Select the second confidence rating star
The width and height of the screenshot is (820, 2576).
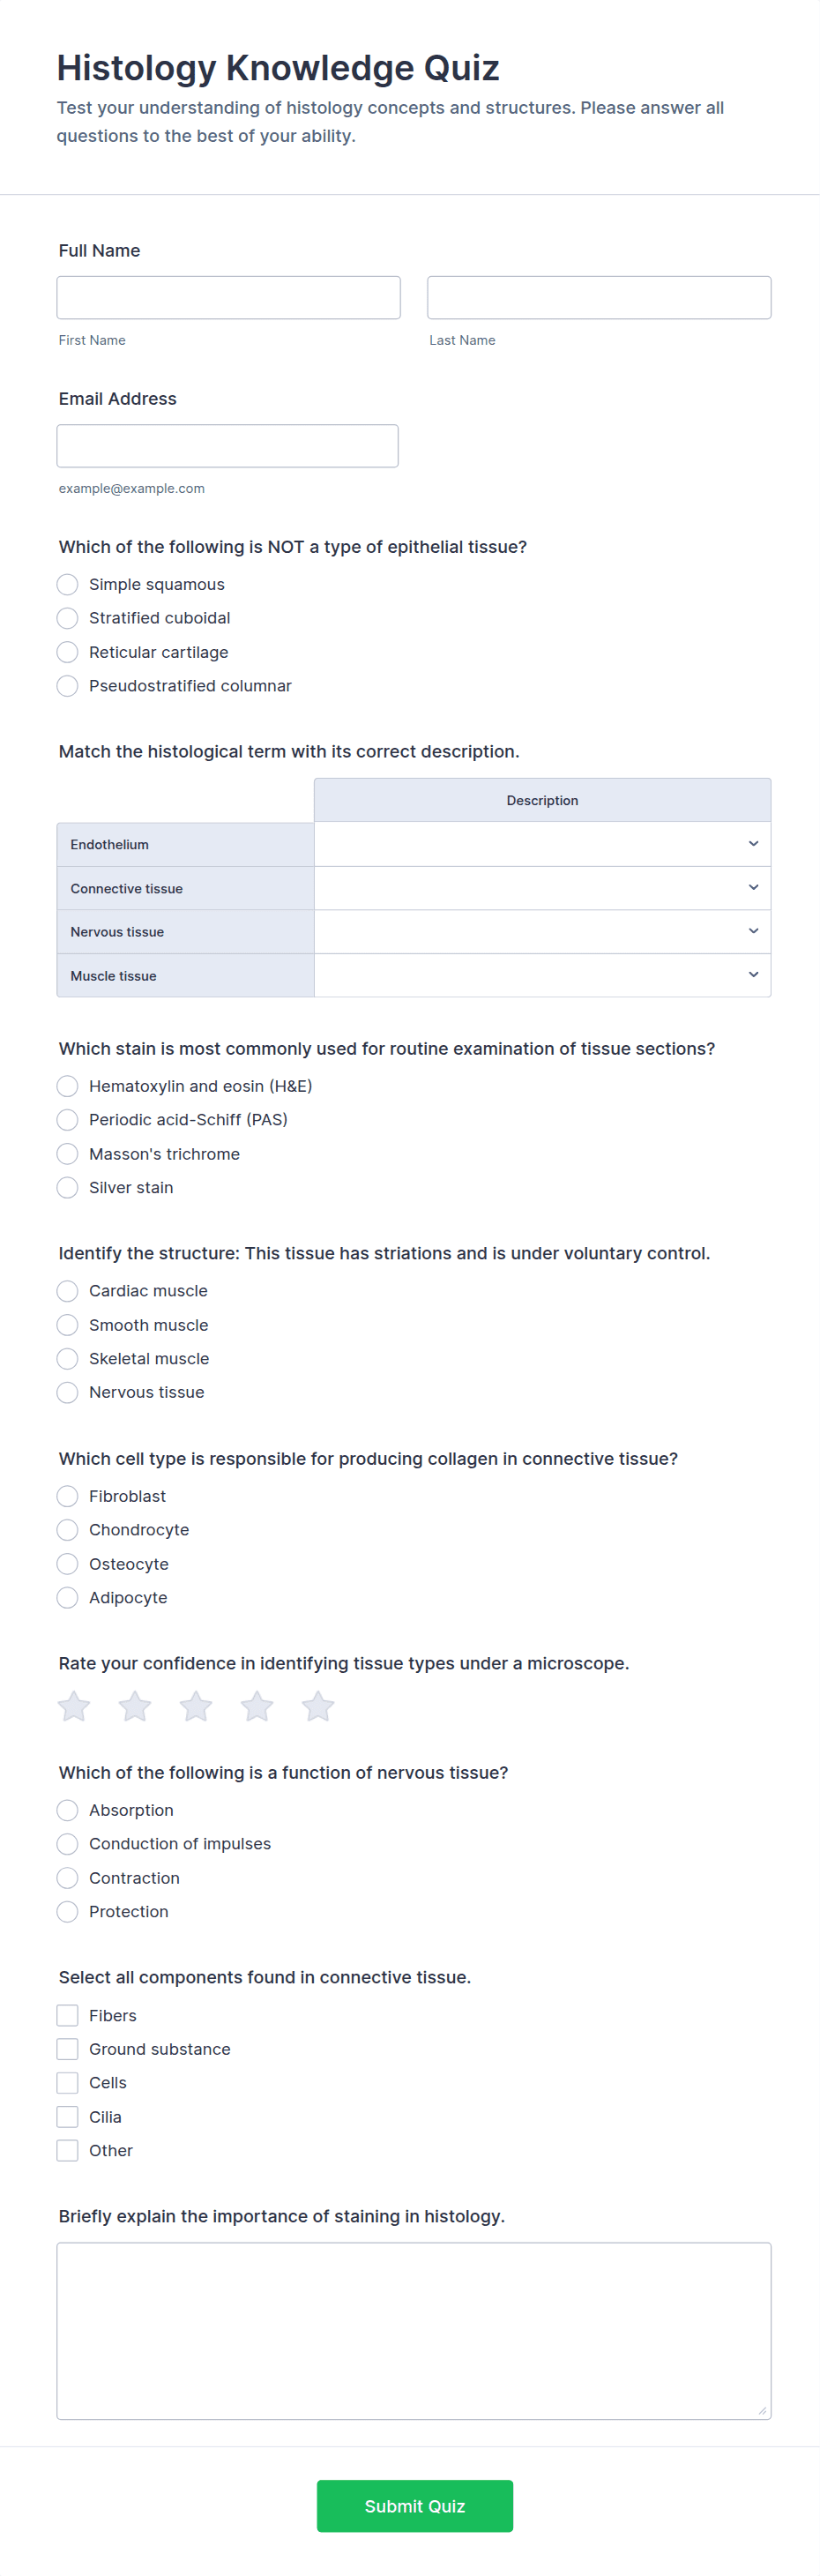(135, 1706)
